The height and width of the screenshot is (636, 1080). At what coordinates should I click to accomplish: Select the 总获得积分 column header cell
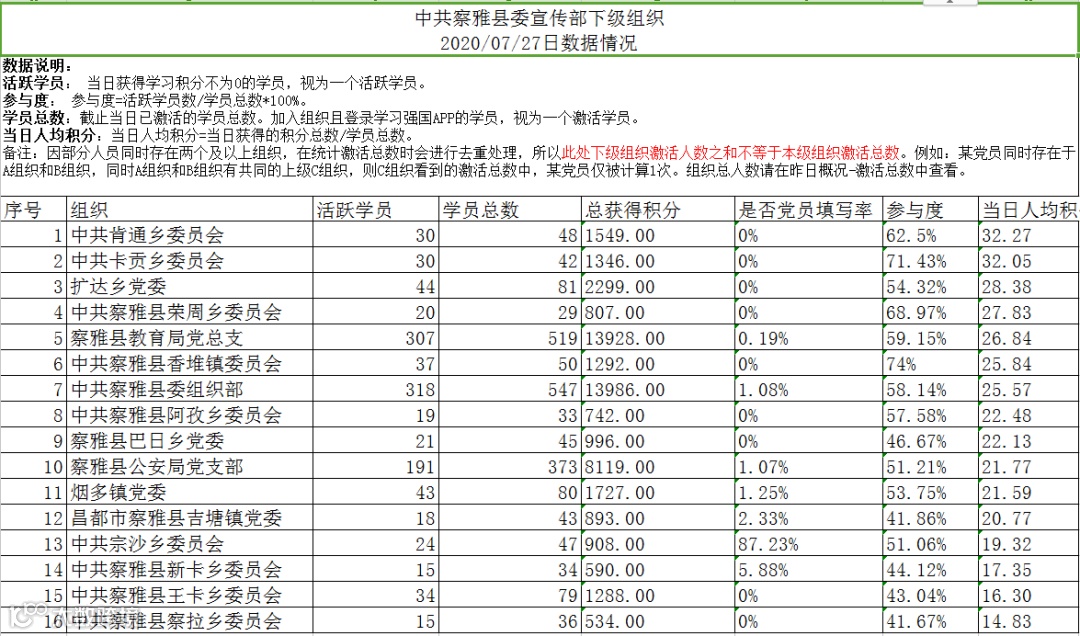(x=658, y=210)
